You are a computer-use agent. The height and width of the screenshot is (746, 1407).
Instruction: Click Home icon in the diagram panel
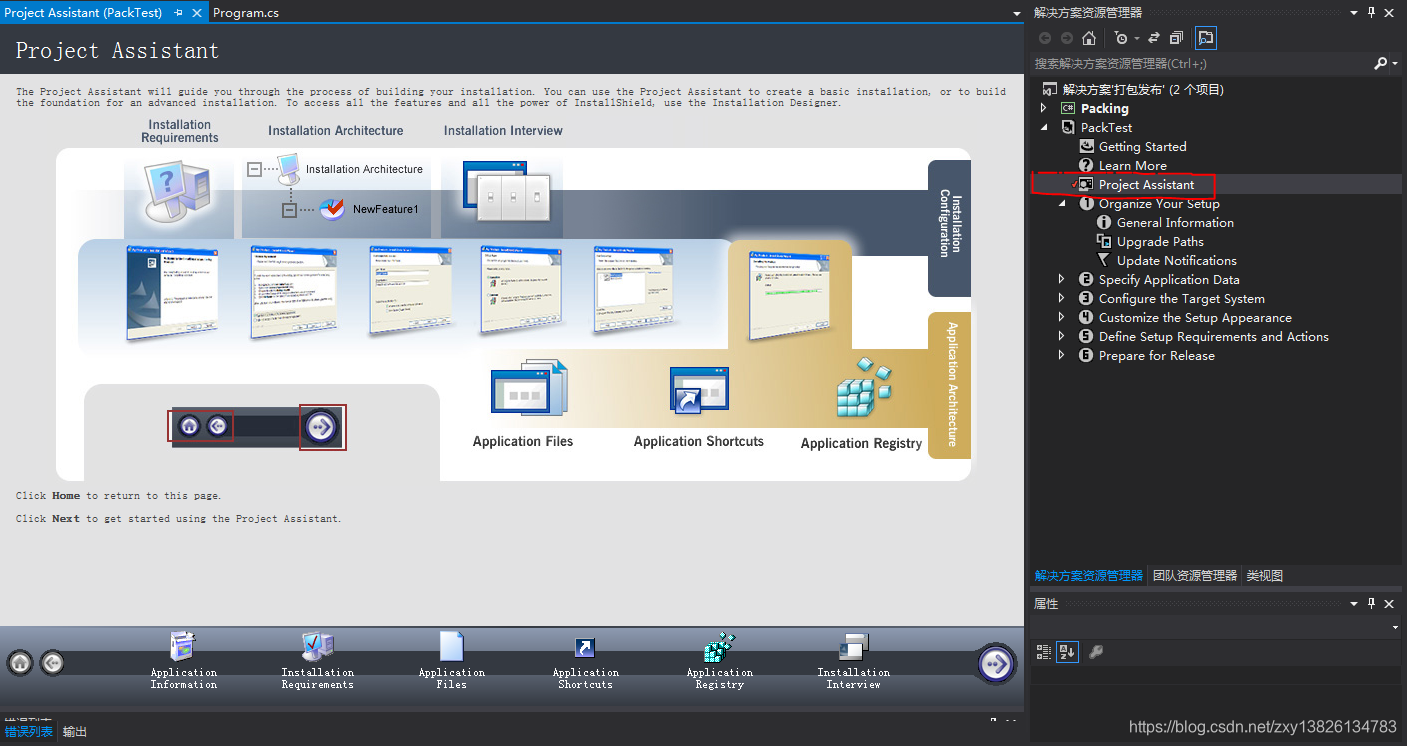[x=189, y=427]
